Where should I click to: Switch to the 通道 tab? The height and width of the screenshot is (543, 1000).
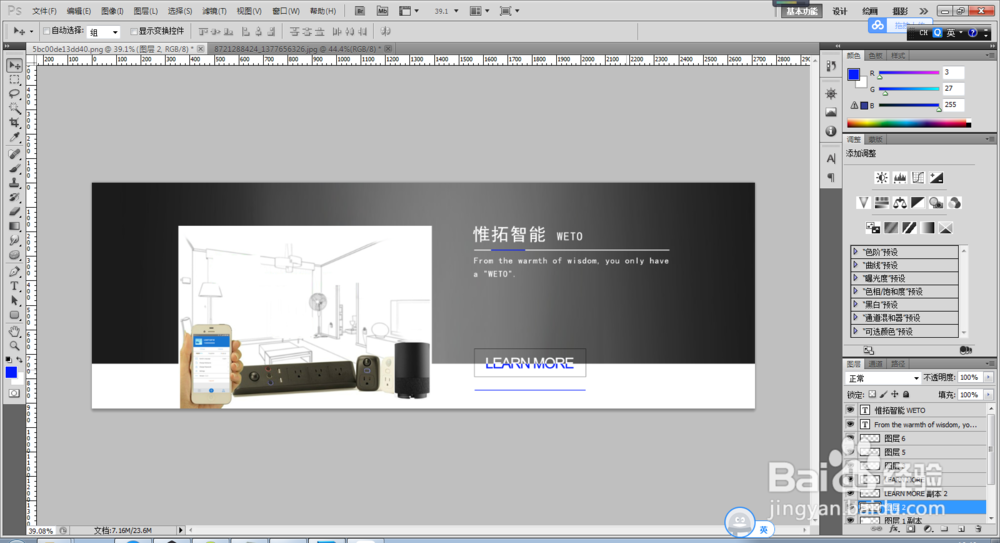click(x=876, y=364)
